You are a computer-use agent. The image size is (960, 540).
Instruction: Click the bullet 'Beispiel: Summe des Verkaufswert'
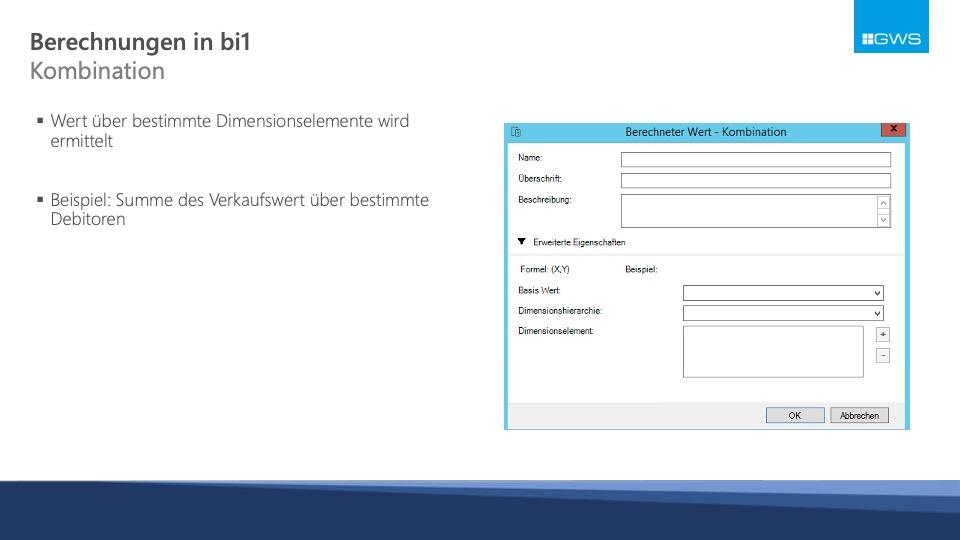239,209
